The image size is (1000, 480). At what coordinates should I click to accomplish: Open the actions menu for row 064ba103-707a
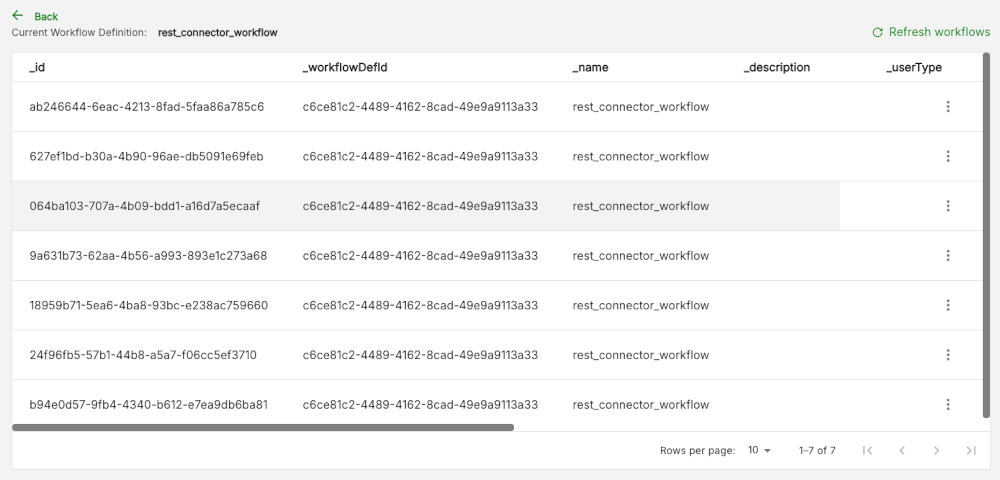(948, 206)
